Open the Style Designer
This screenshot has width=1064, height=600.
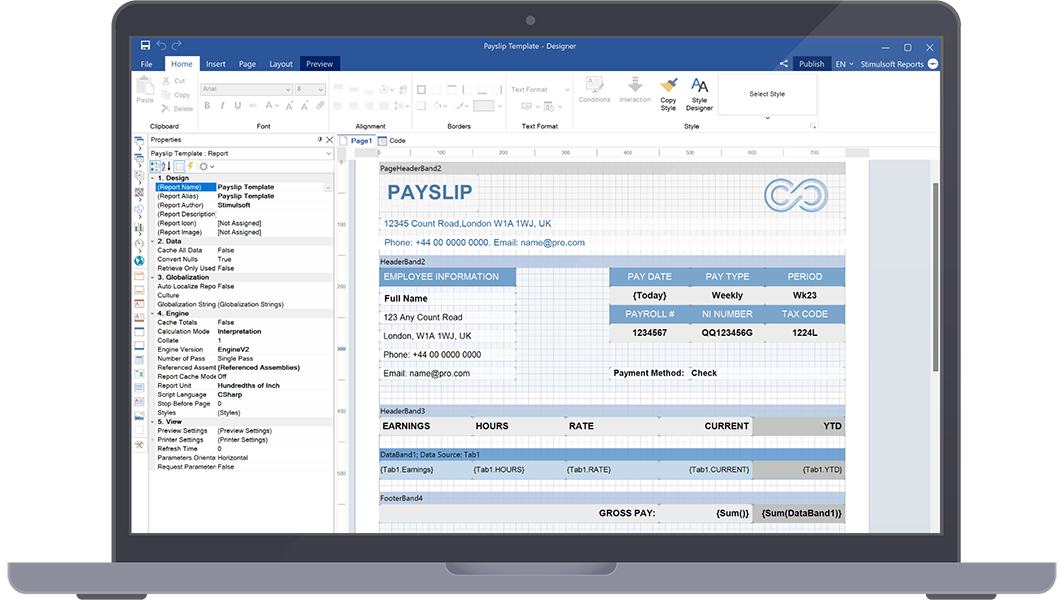pos(700,90)
